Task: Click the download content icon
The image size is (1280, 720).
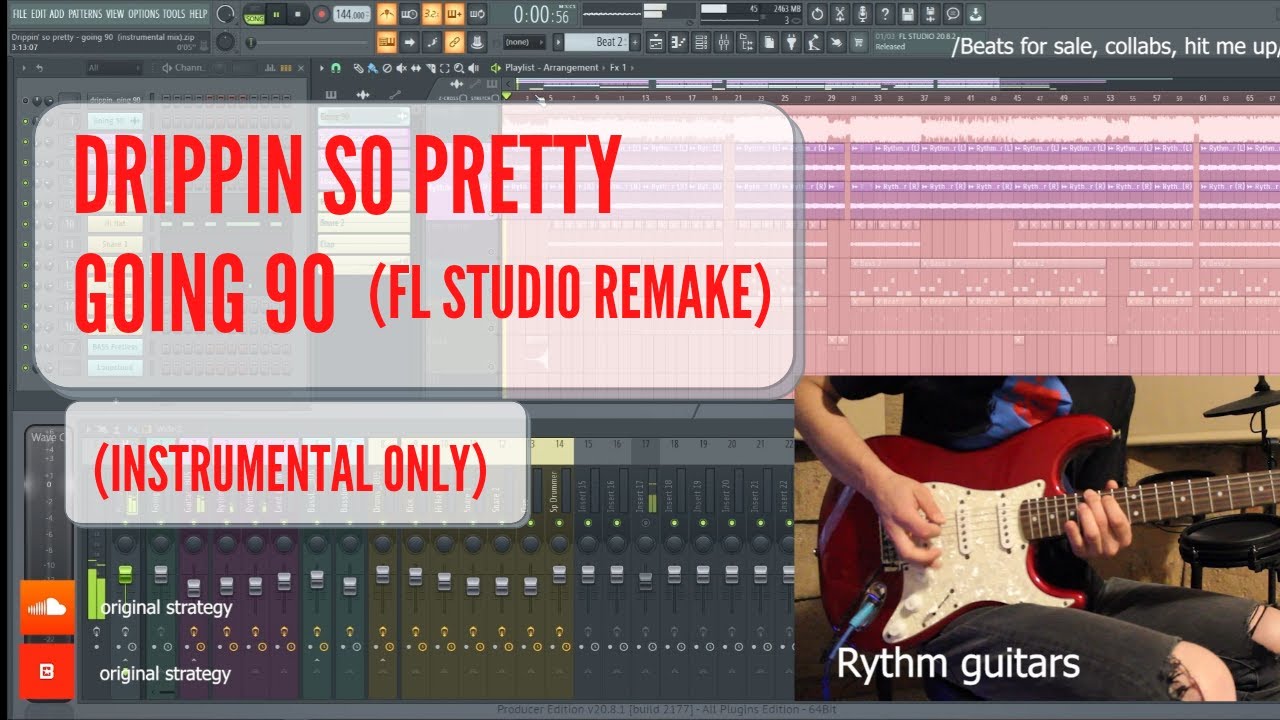Action: pos(976,14)
